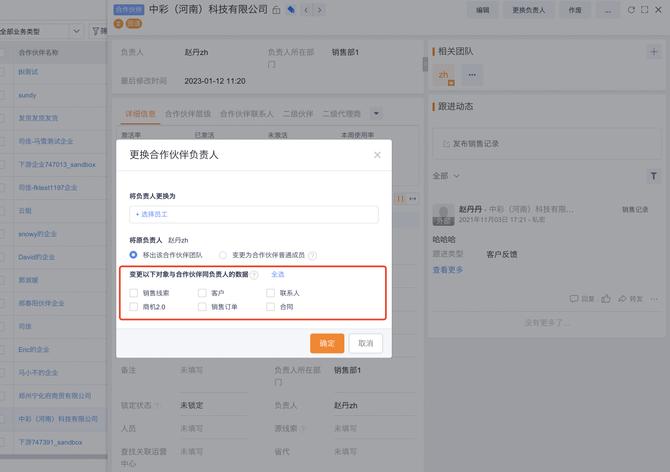Check the 客户 checkbox
The image size is (670, 472).
pos(203,293)
